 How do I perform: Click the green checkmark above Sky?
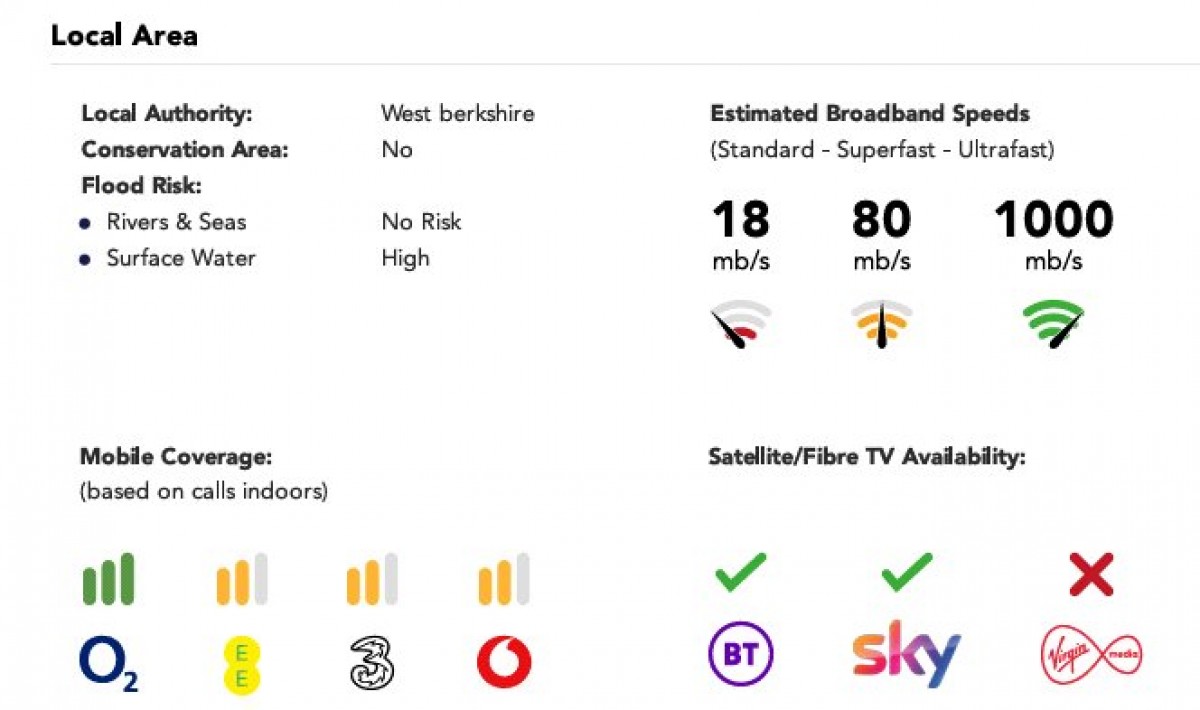(x=906, y=572)
